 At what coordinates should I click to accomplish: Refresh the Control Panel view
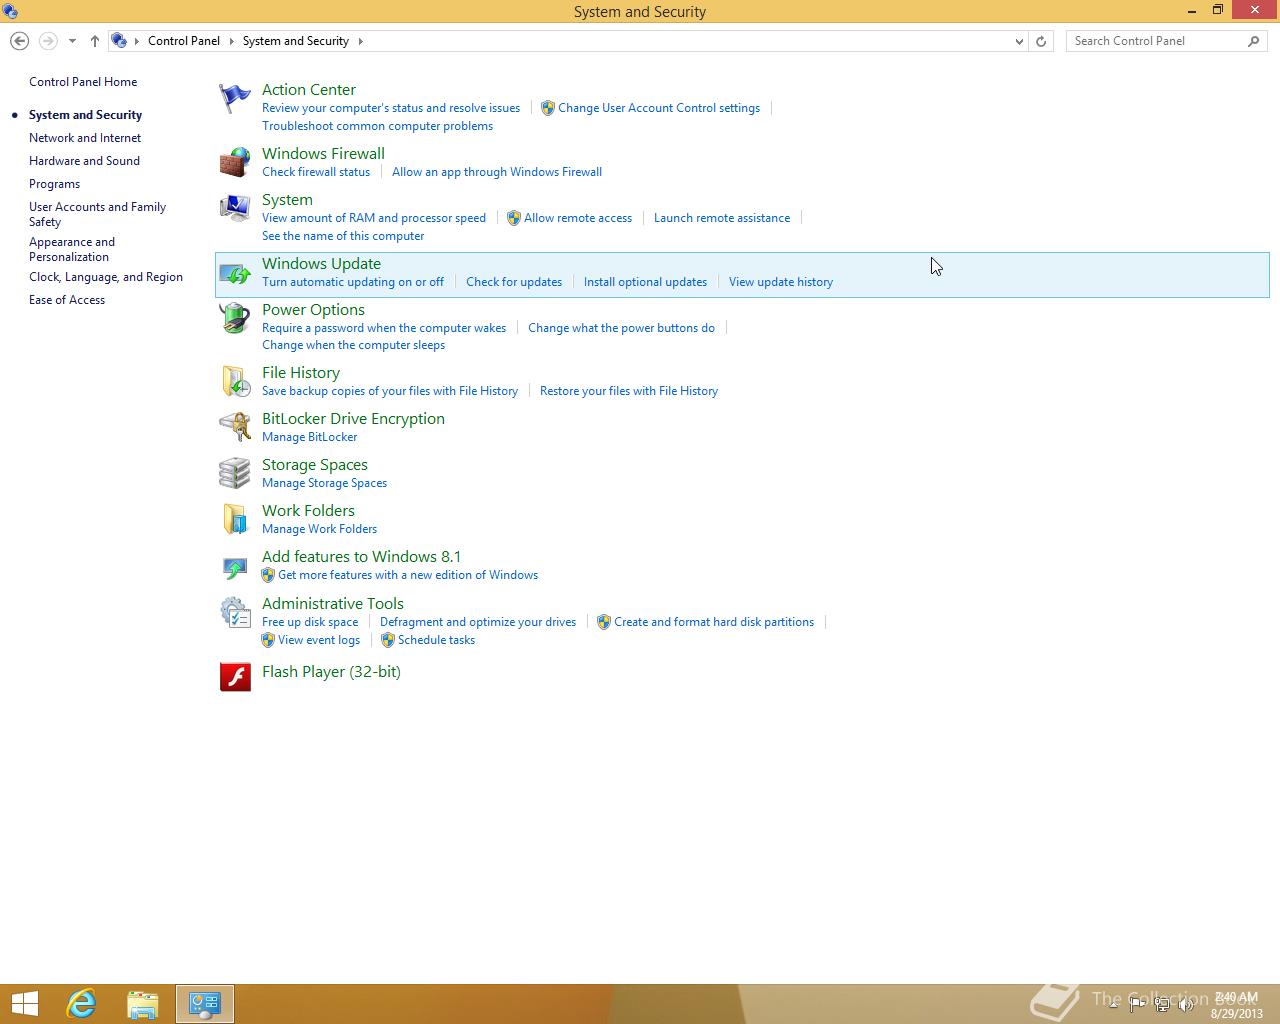point(1041,41)
